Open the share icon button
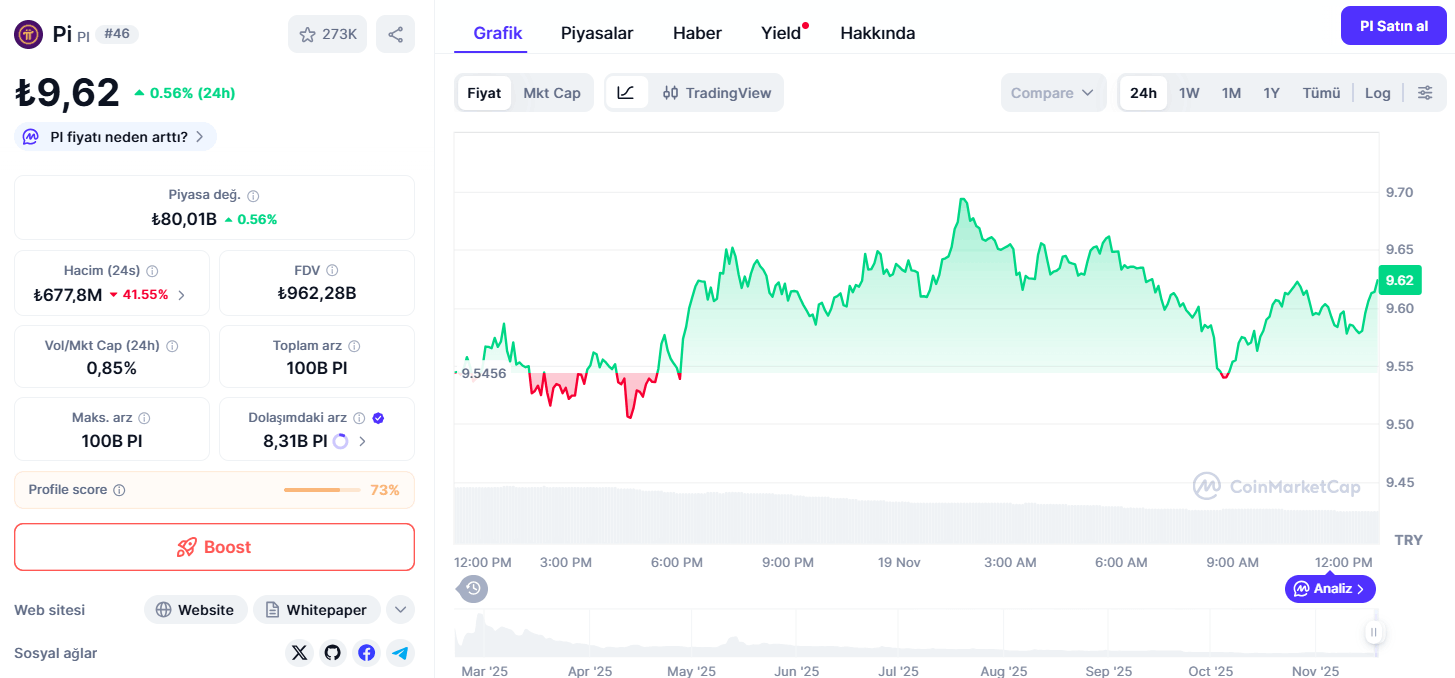 coord(395,34)
